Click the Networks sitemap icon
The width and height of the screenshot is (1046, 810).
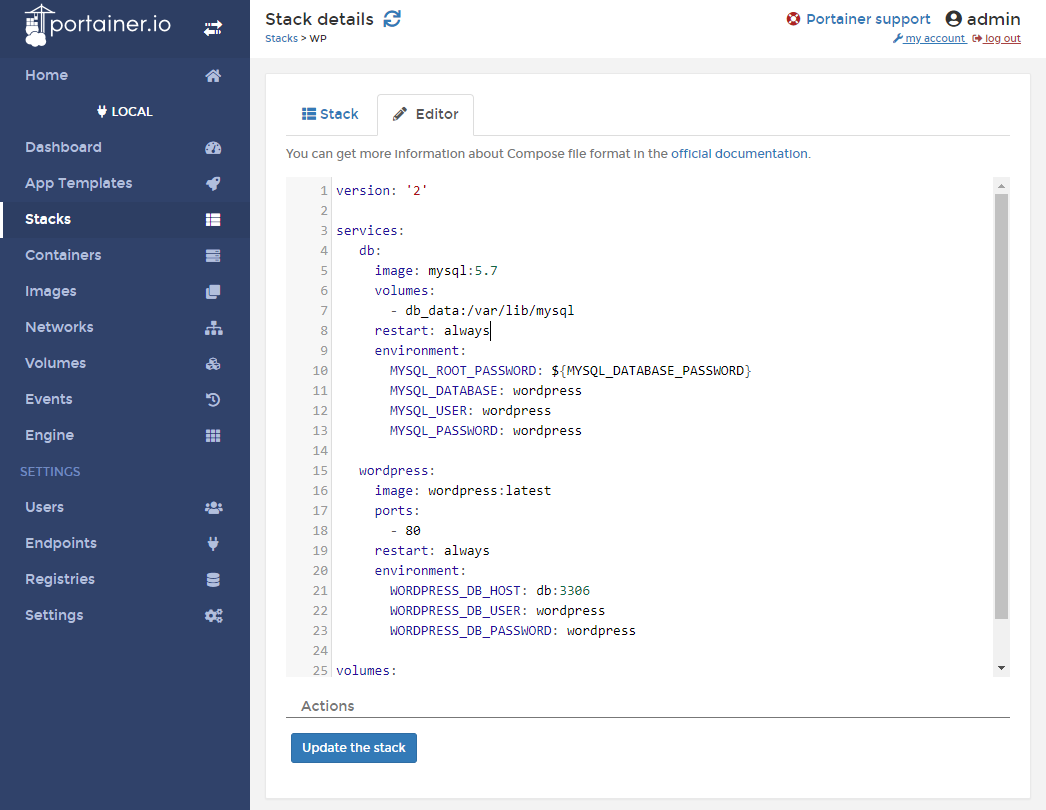pyautogui.click(x=213, y=328)
